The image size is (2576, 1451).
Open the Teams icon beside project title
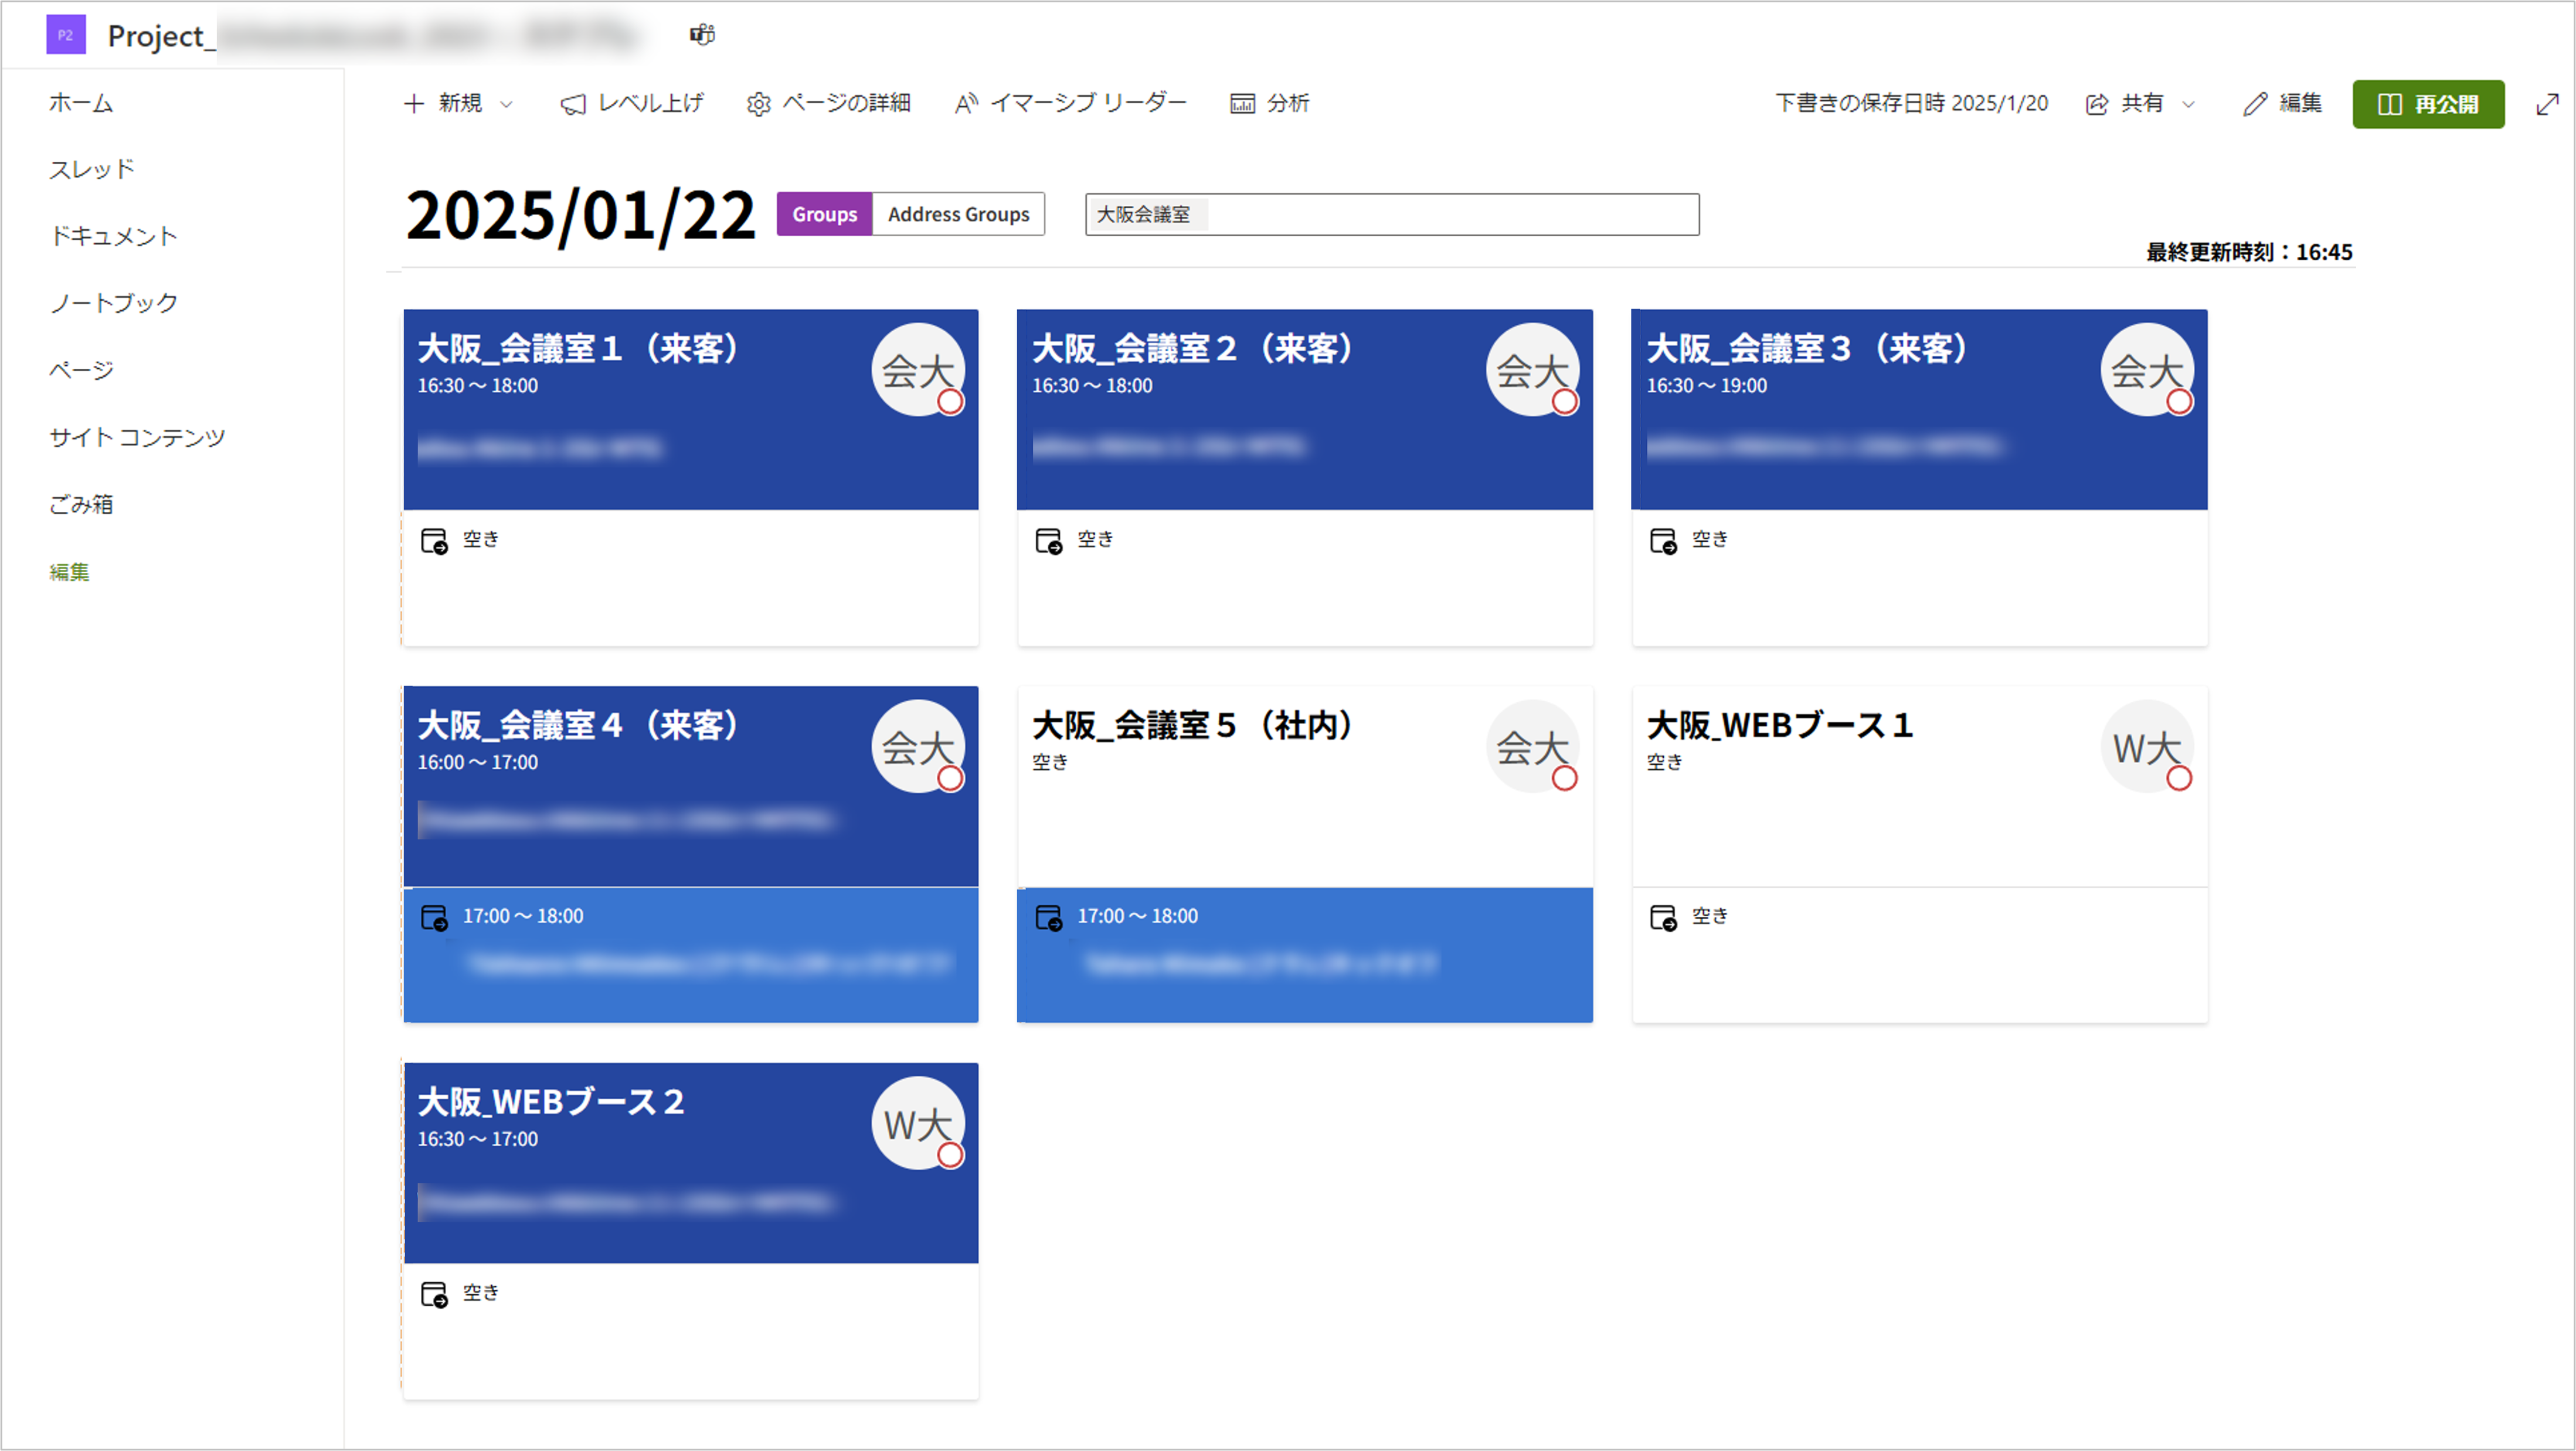[x=702, y=35]
